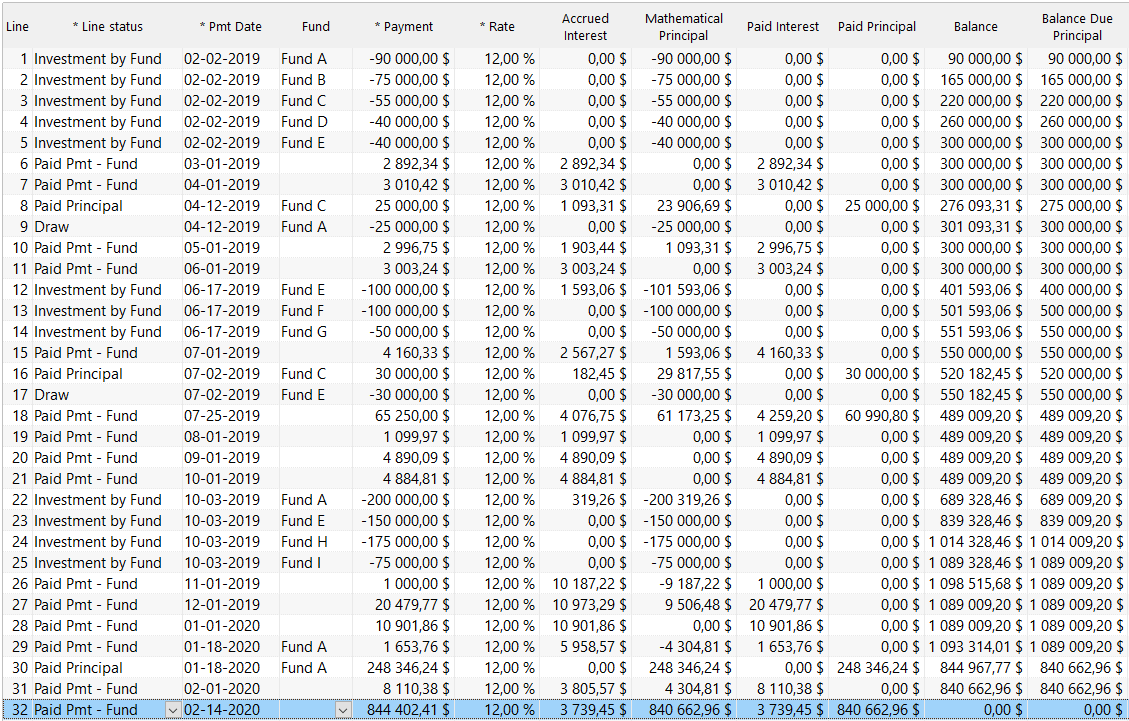Select line 1 Investment by Fund status
Screen dimensions: 1129x721
pos(98,59)
